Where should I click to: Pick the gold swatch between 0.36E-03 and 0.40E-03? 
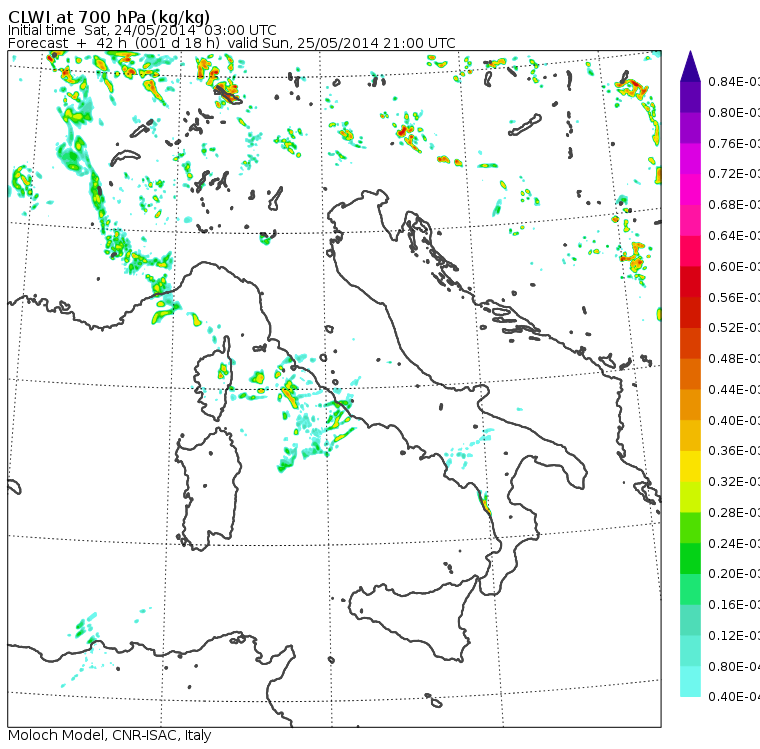(690, 436)
